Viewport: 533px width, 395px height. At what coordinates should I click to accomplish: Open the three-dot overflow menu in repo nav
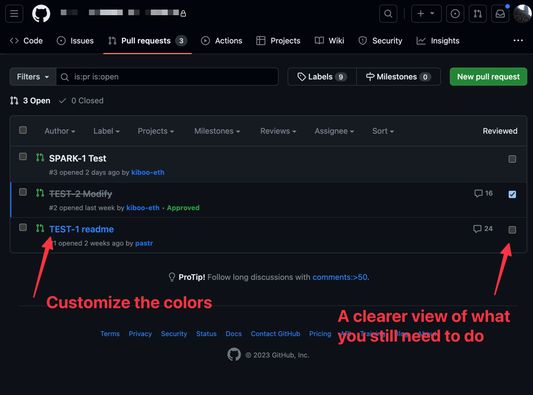point(518,40)
